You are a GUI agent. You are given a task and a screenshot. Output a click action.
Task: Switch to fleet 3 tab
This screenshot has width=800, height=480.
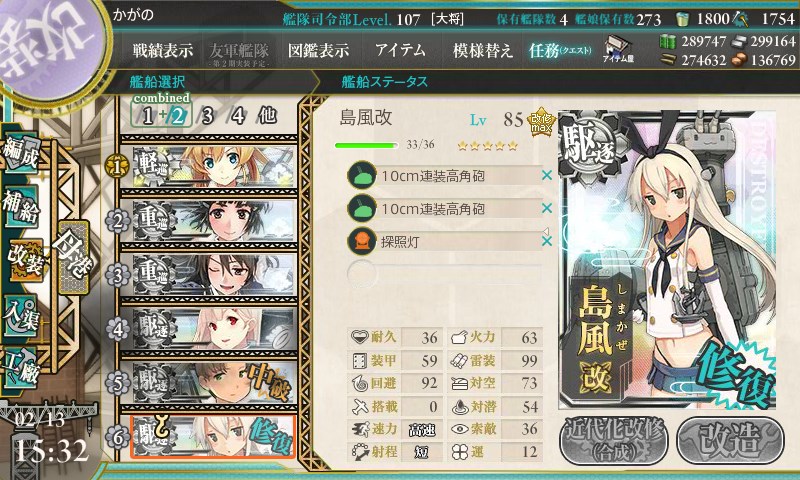click(x=207, y=116)
